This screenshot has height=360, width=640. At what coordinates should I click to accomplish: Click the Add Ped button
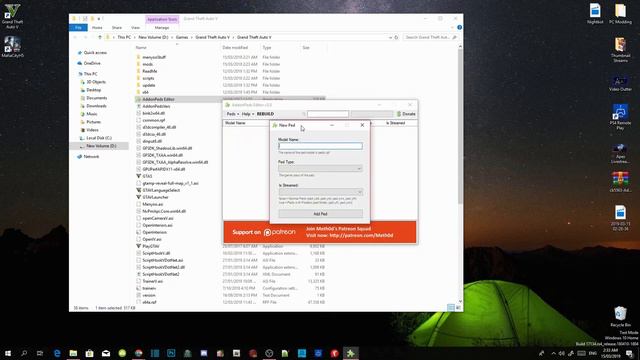[320, 214]
